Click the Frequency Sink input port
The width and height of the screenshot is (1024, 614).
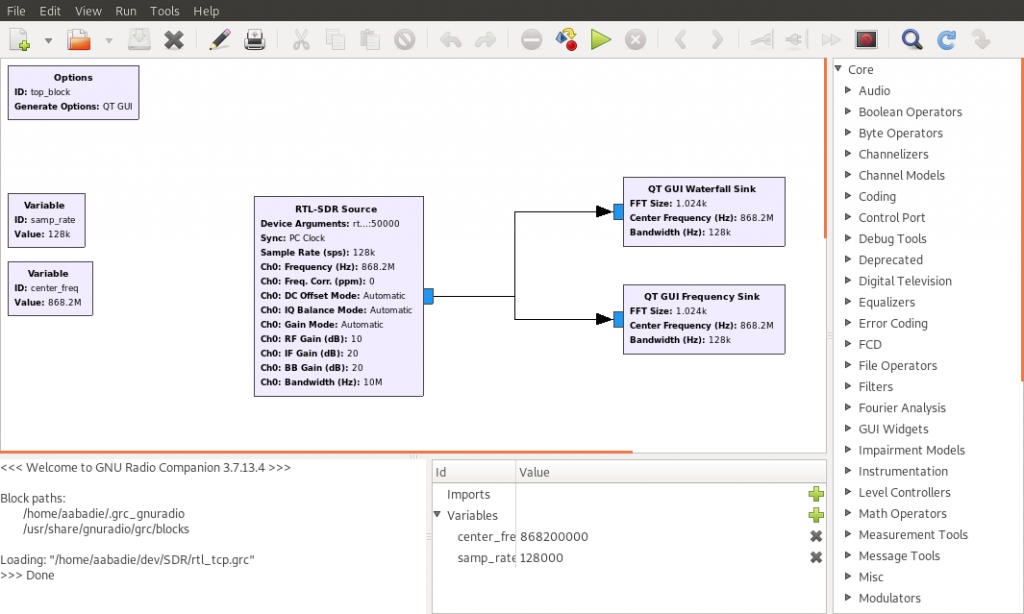pos(618,319)
